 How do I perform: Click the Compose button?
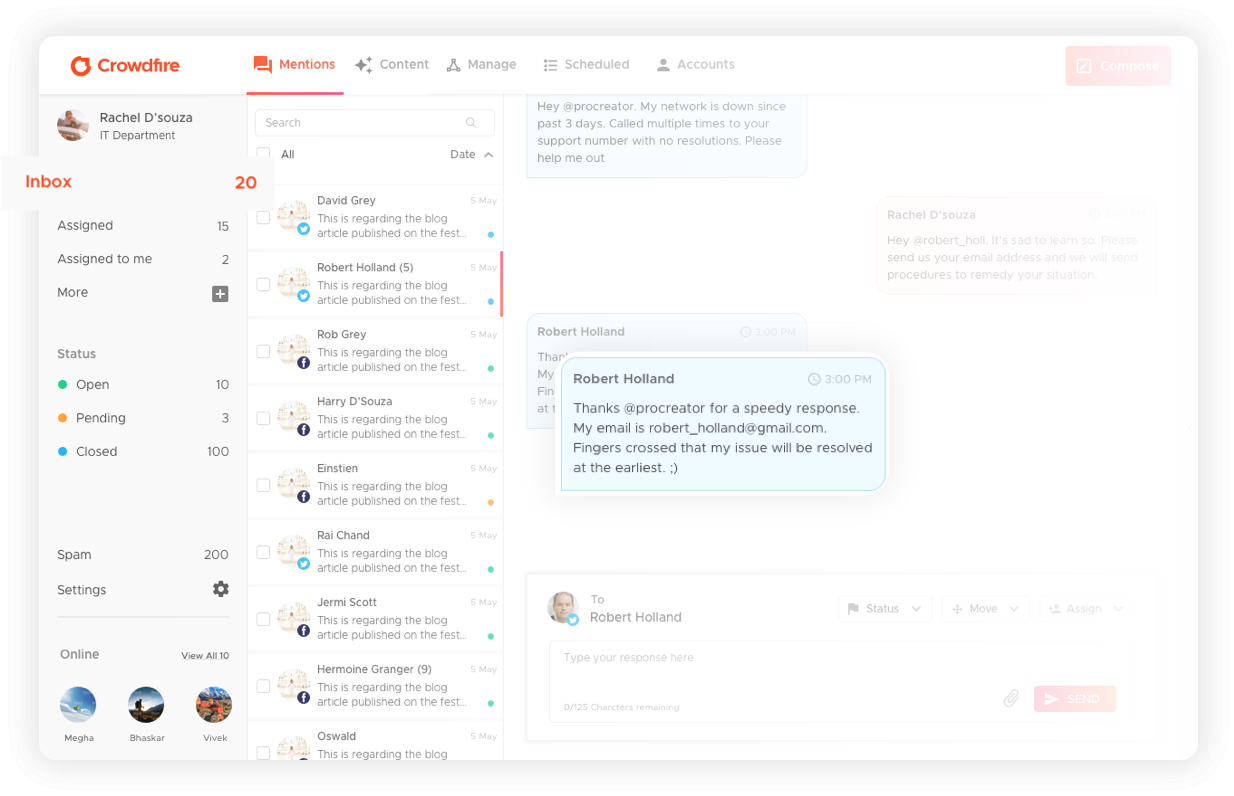tap(1118, 66)
